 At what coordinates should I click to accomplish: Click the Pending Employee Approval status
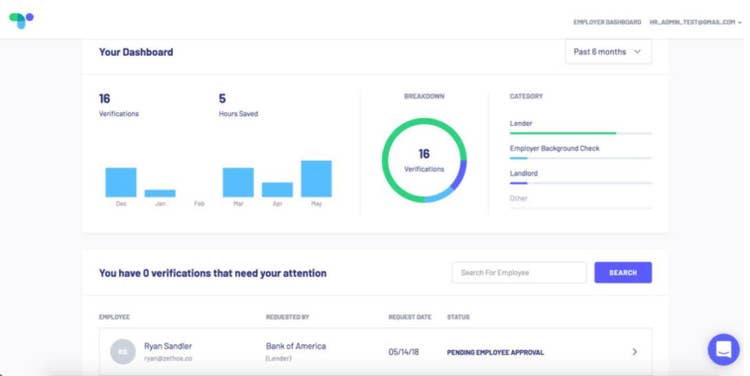(x=495, y=353)
